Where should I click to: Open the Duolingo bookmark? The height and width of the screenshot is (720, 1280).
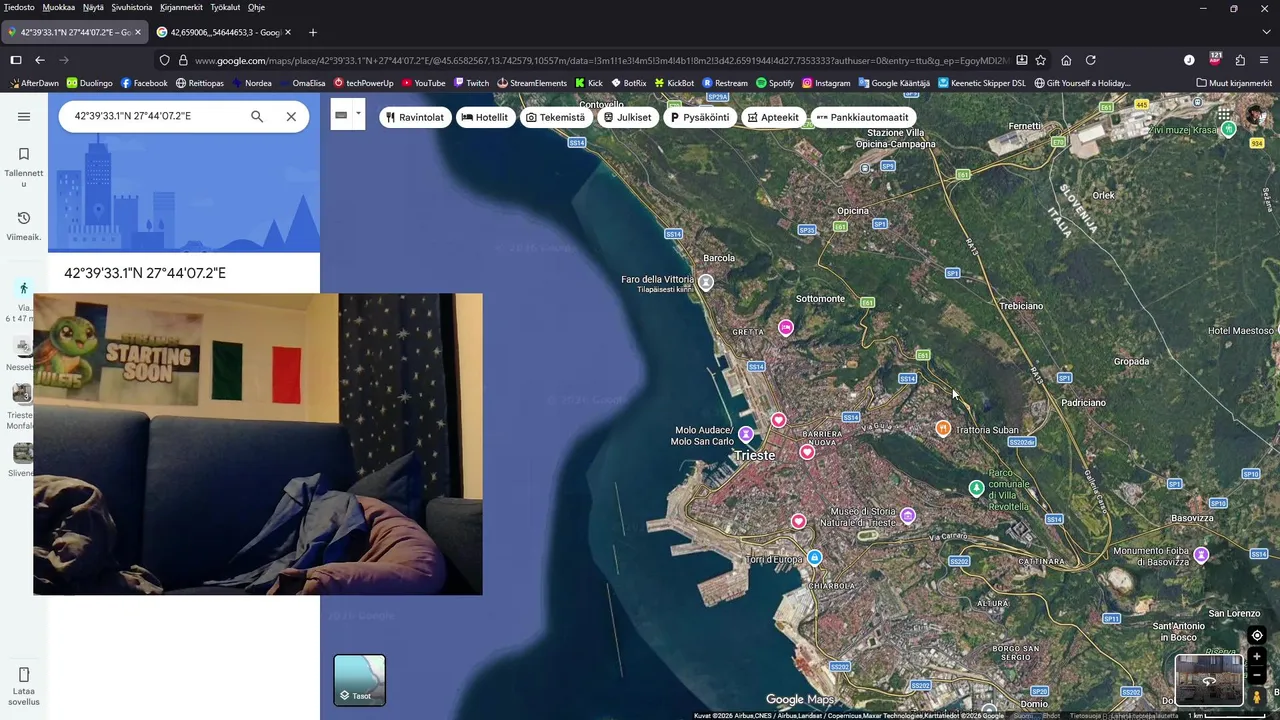coord(89,83)
